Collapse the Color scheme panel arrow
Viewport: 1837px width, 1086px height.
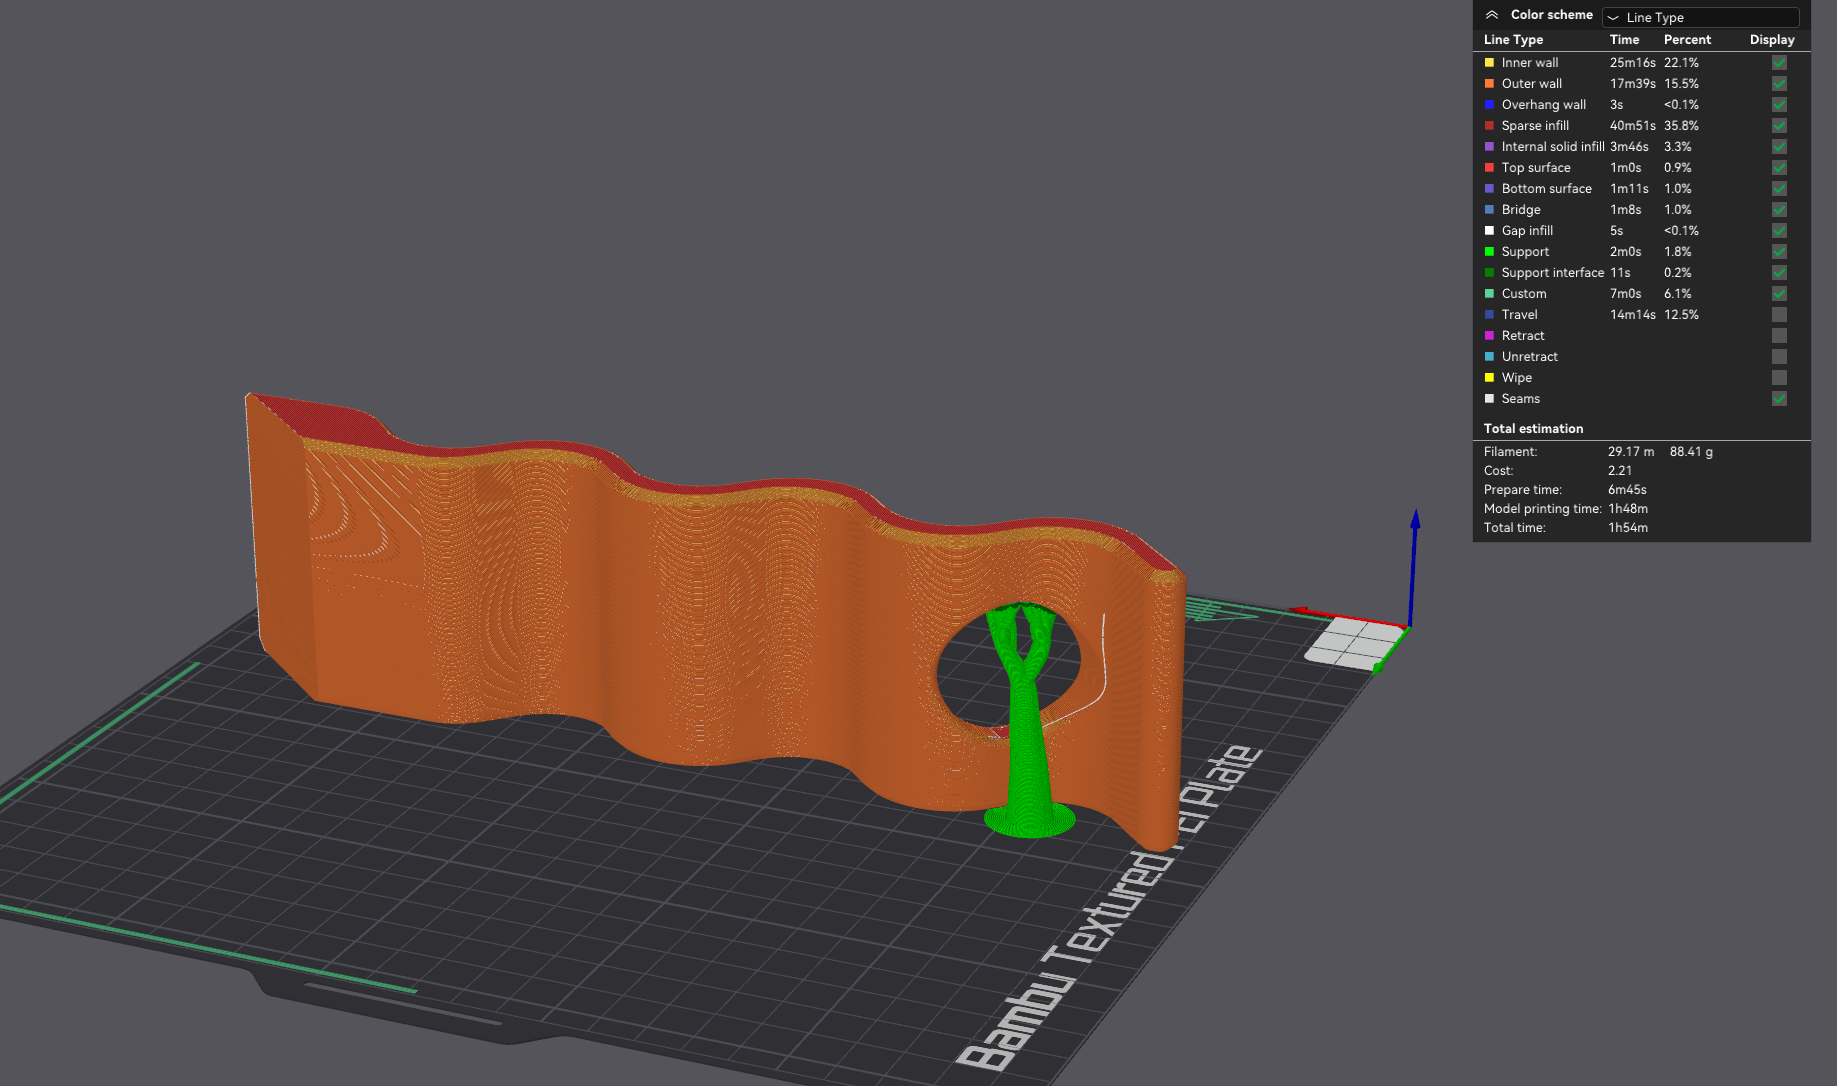point(1491,15)
